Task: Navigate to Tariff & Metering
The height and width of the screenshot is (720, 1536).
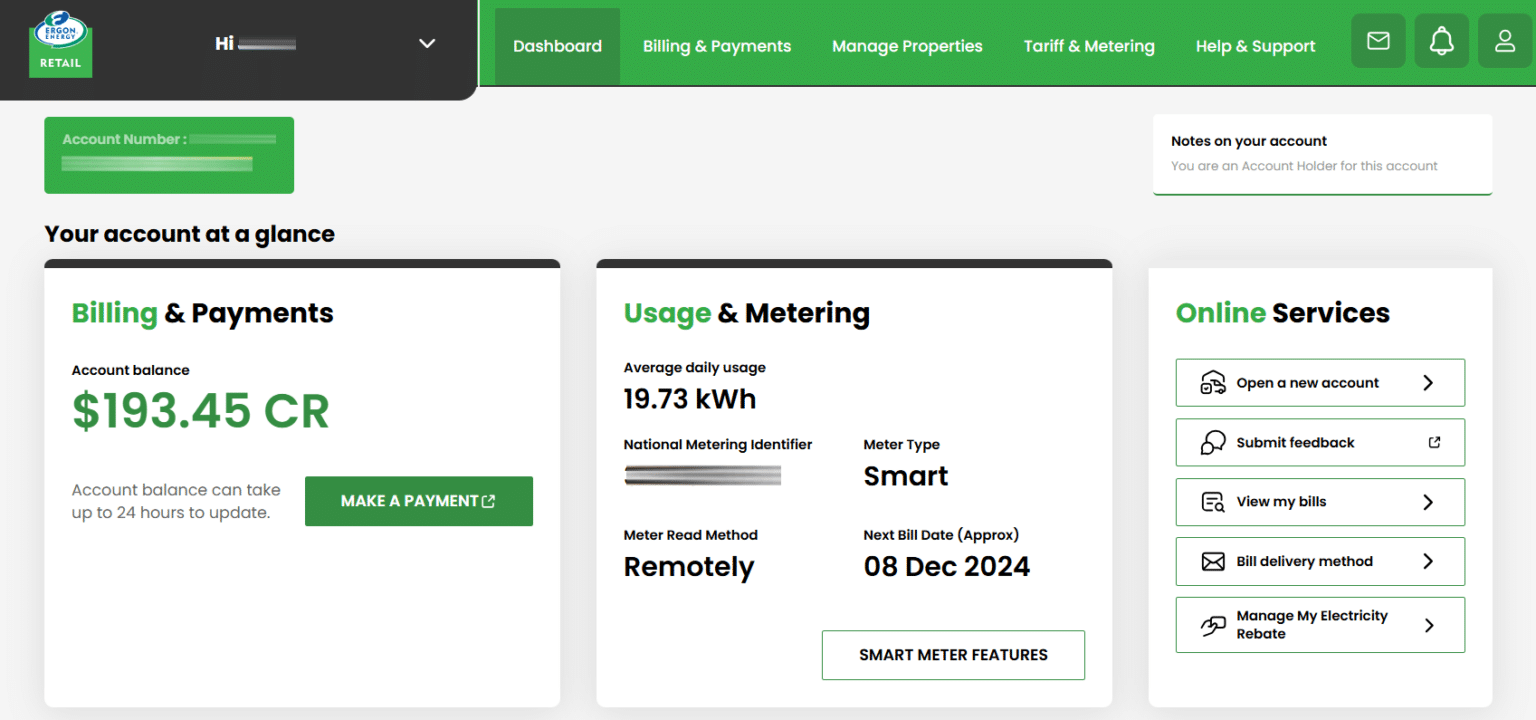Action: [x=1089, y=45]
